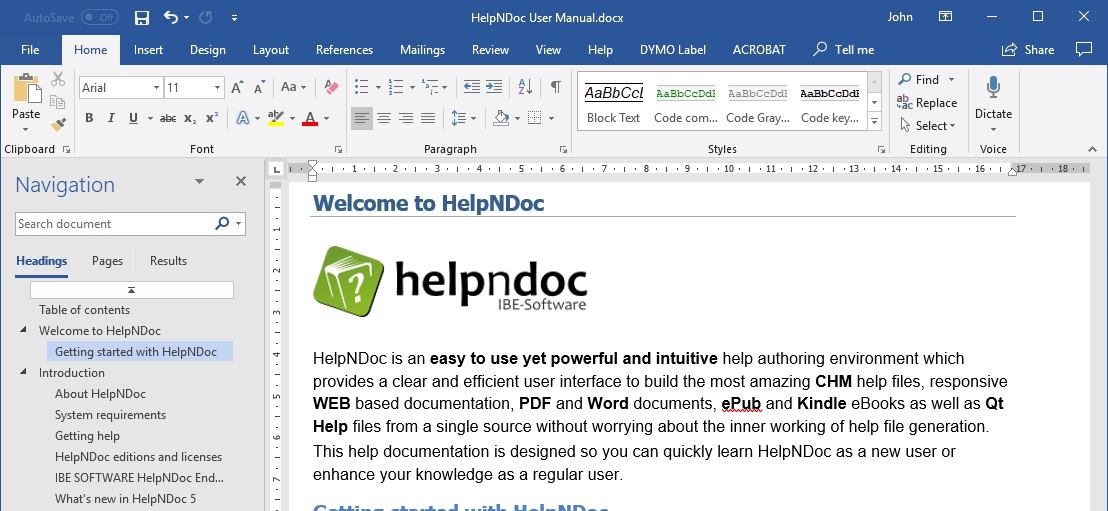Open Paragraph dialog launcher

[563, 149]
